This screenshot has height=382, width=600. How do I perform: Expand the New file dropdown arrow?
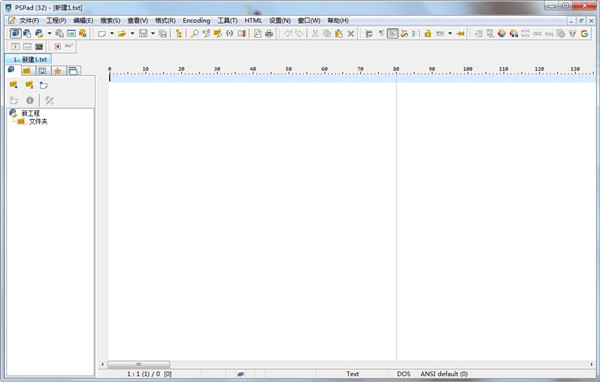(x=112, y=34)
